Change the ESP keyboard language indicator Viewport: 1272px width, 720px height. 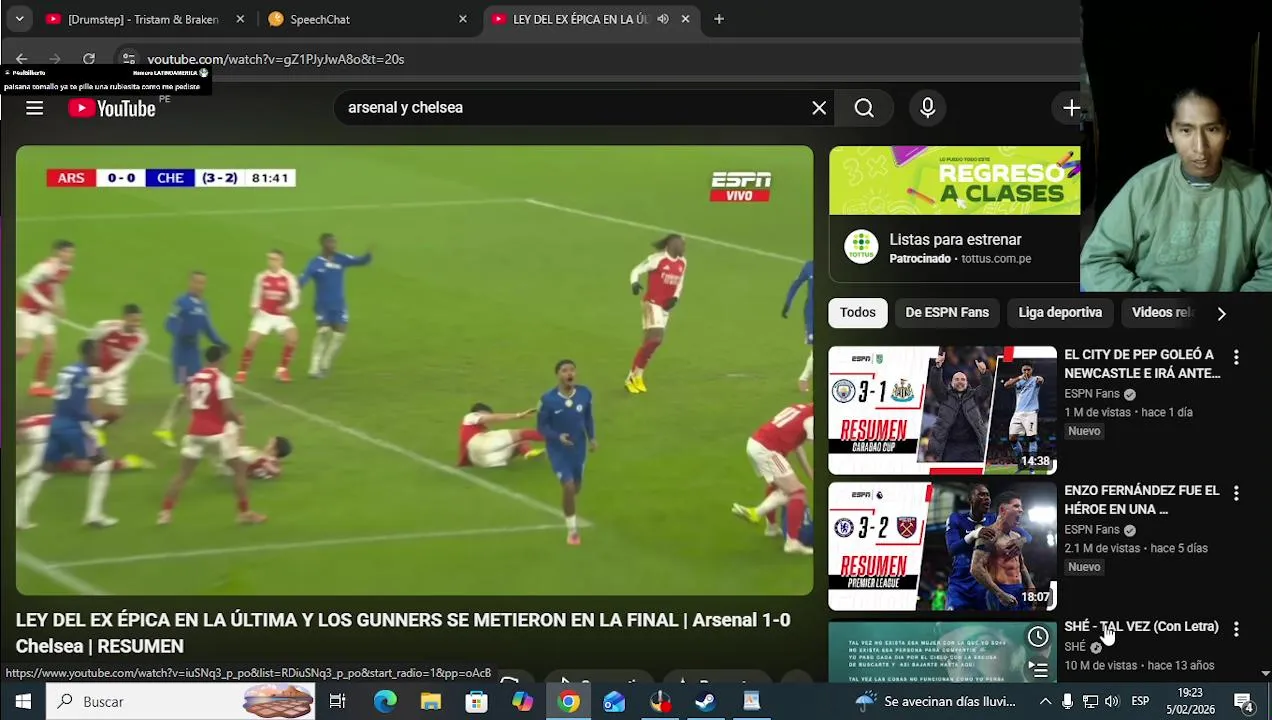(1140, 702)
